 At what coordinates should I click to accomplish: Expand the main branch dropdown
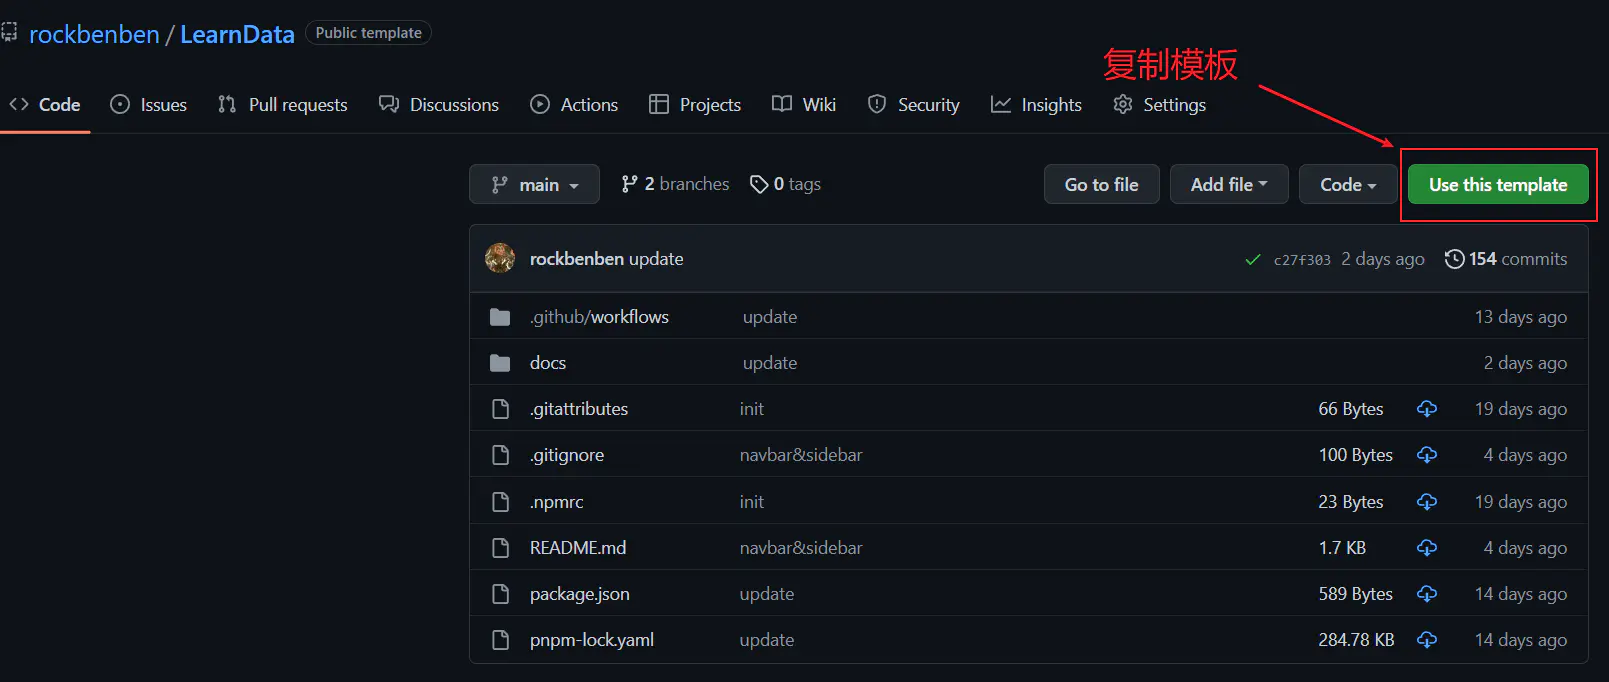(x=534, y=184)
